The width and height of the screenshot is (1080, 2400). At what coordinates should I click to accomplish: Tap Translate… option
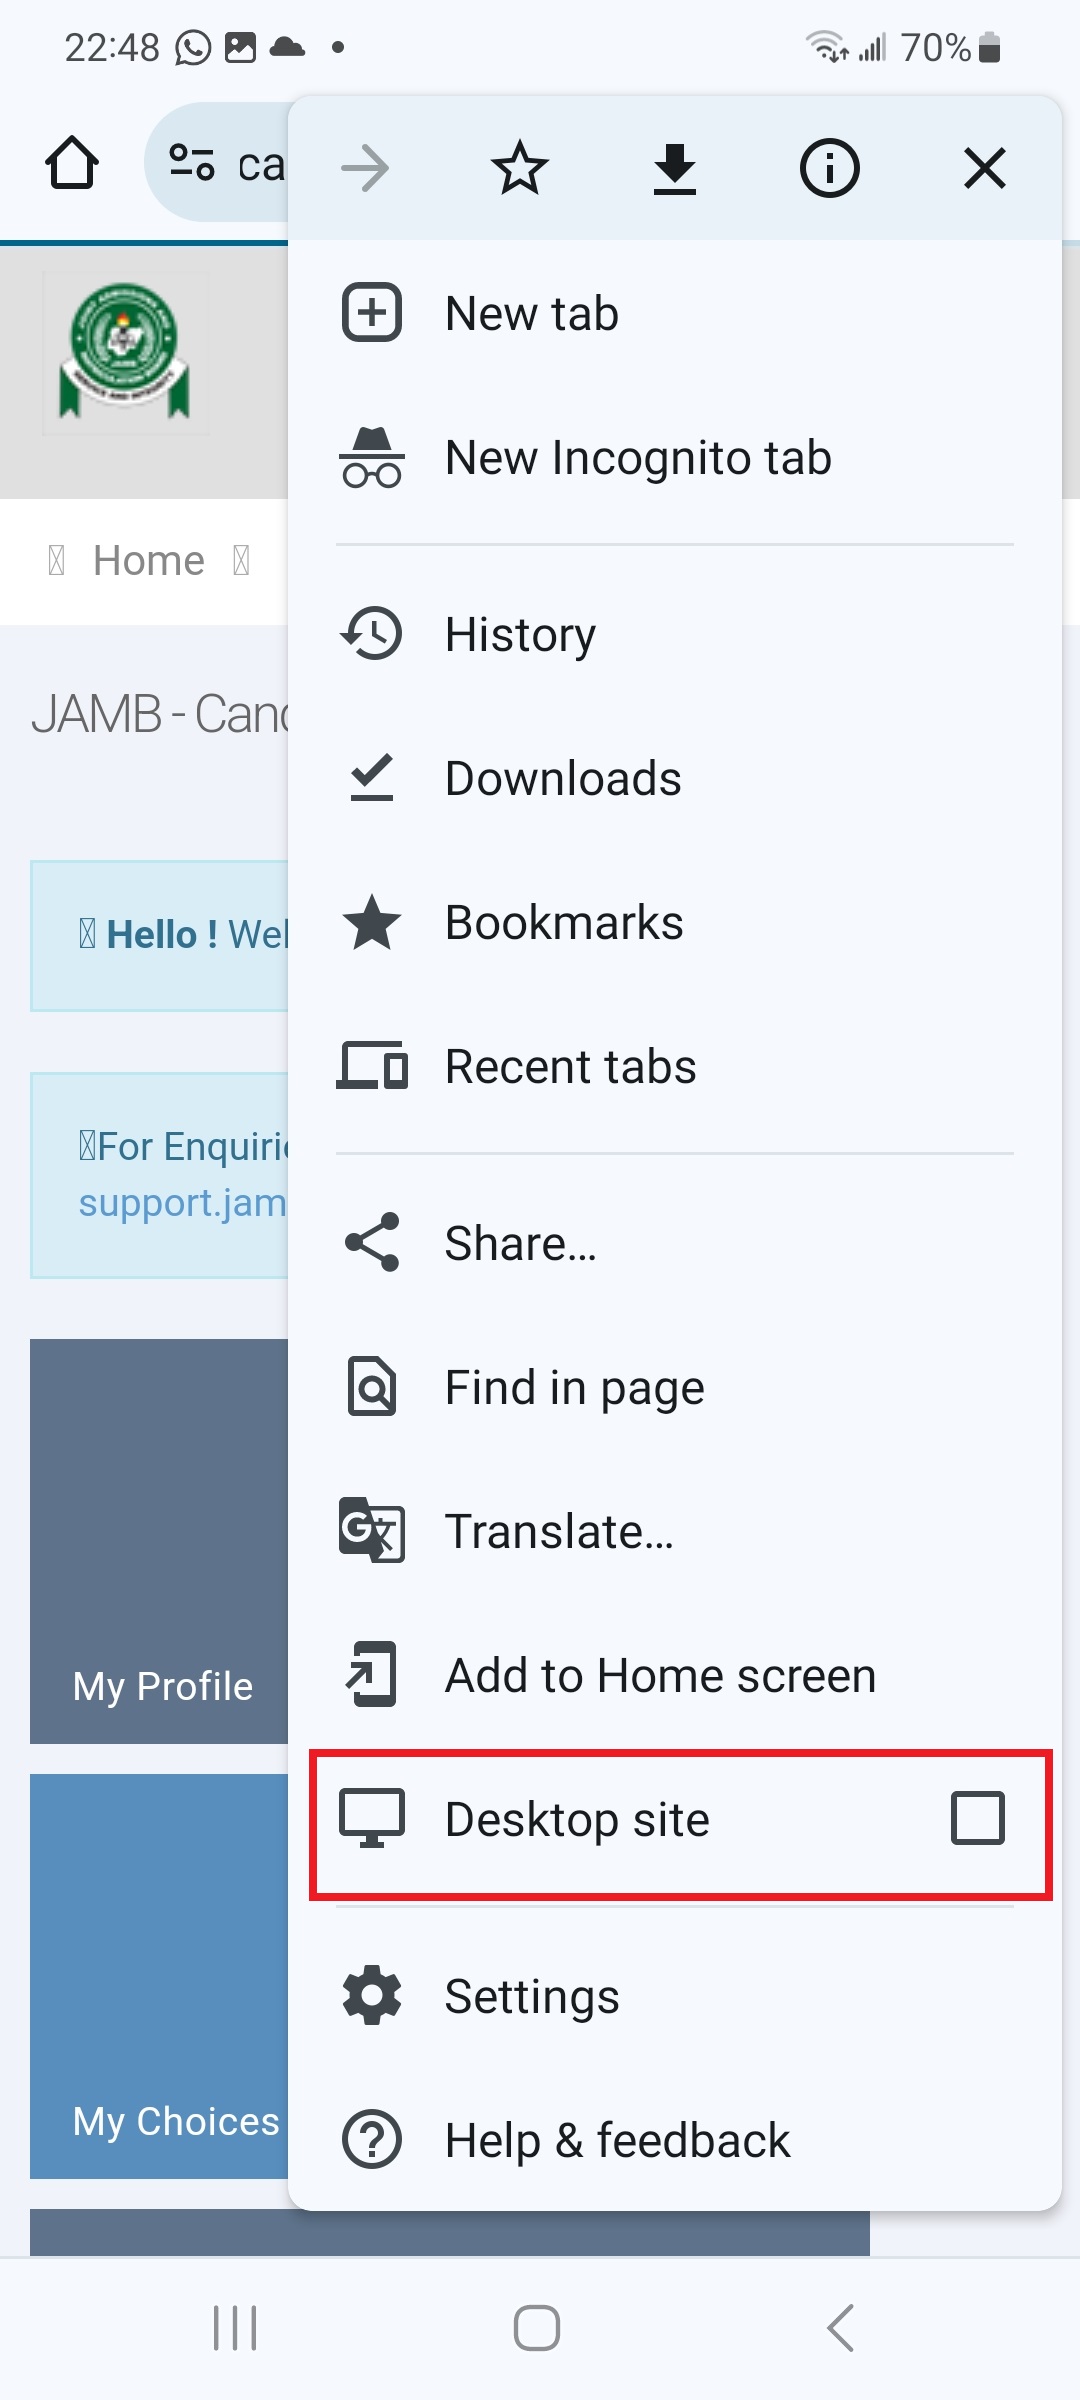675,1531
